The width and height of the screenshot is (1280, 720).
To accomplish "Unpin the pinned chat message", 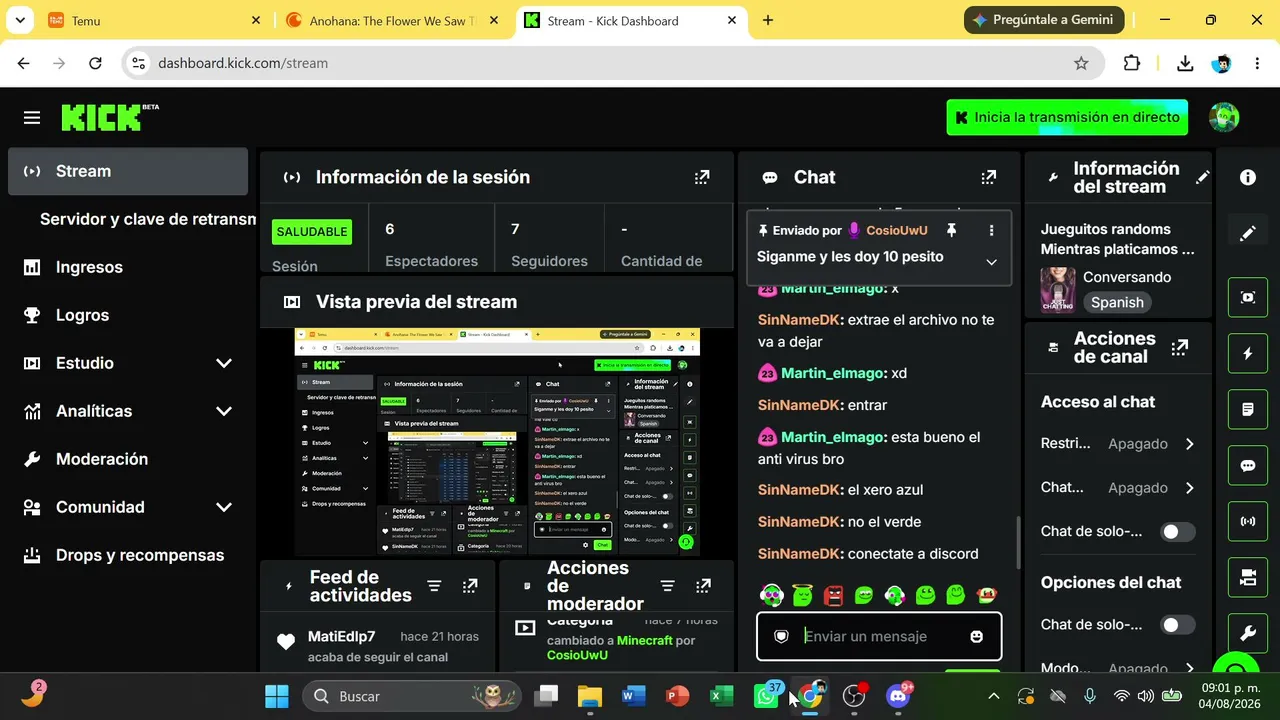I will [x=951, y=230].
